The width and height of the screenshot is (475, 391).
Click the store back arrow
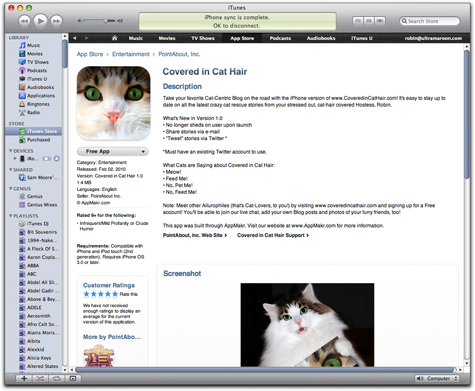coord(74,38)
